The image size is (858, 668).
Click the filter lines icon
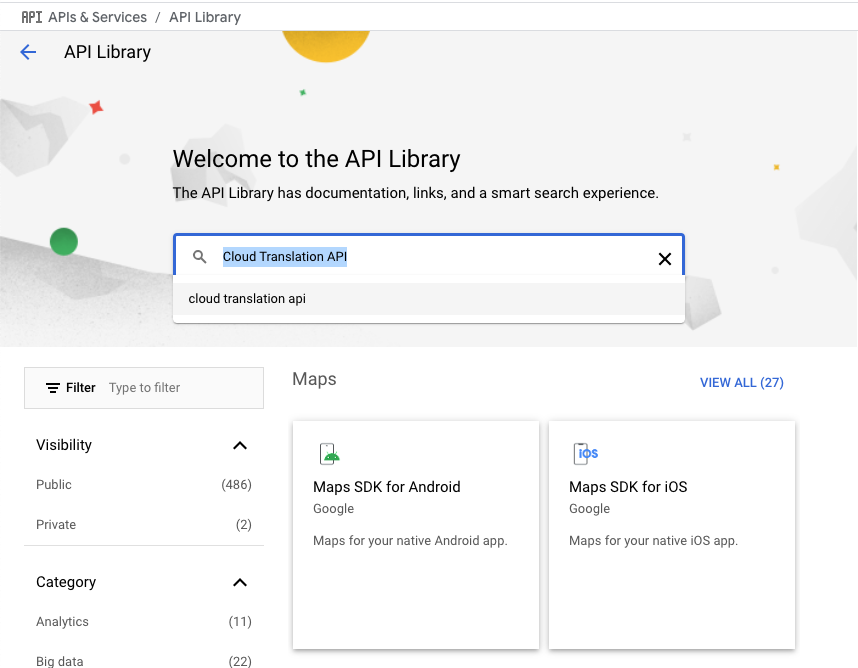53,388
